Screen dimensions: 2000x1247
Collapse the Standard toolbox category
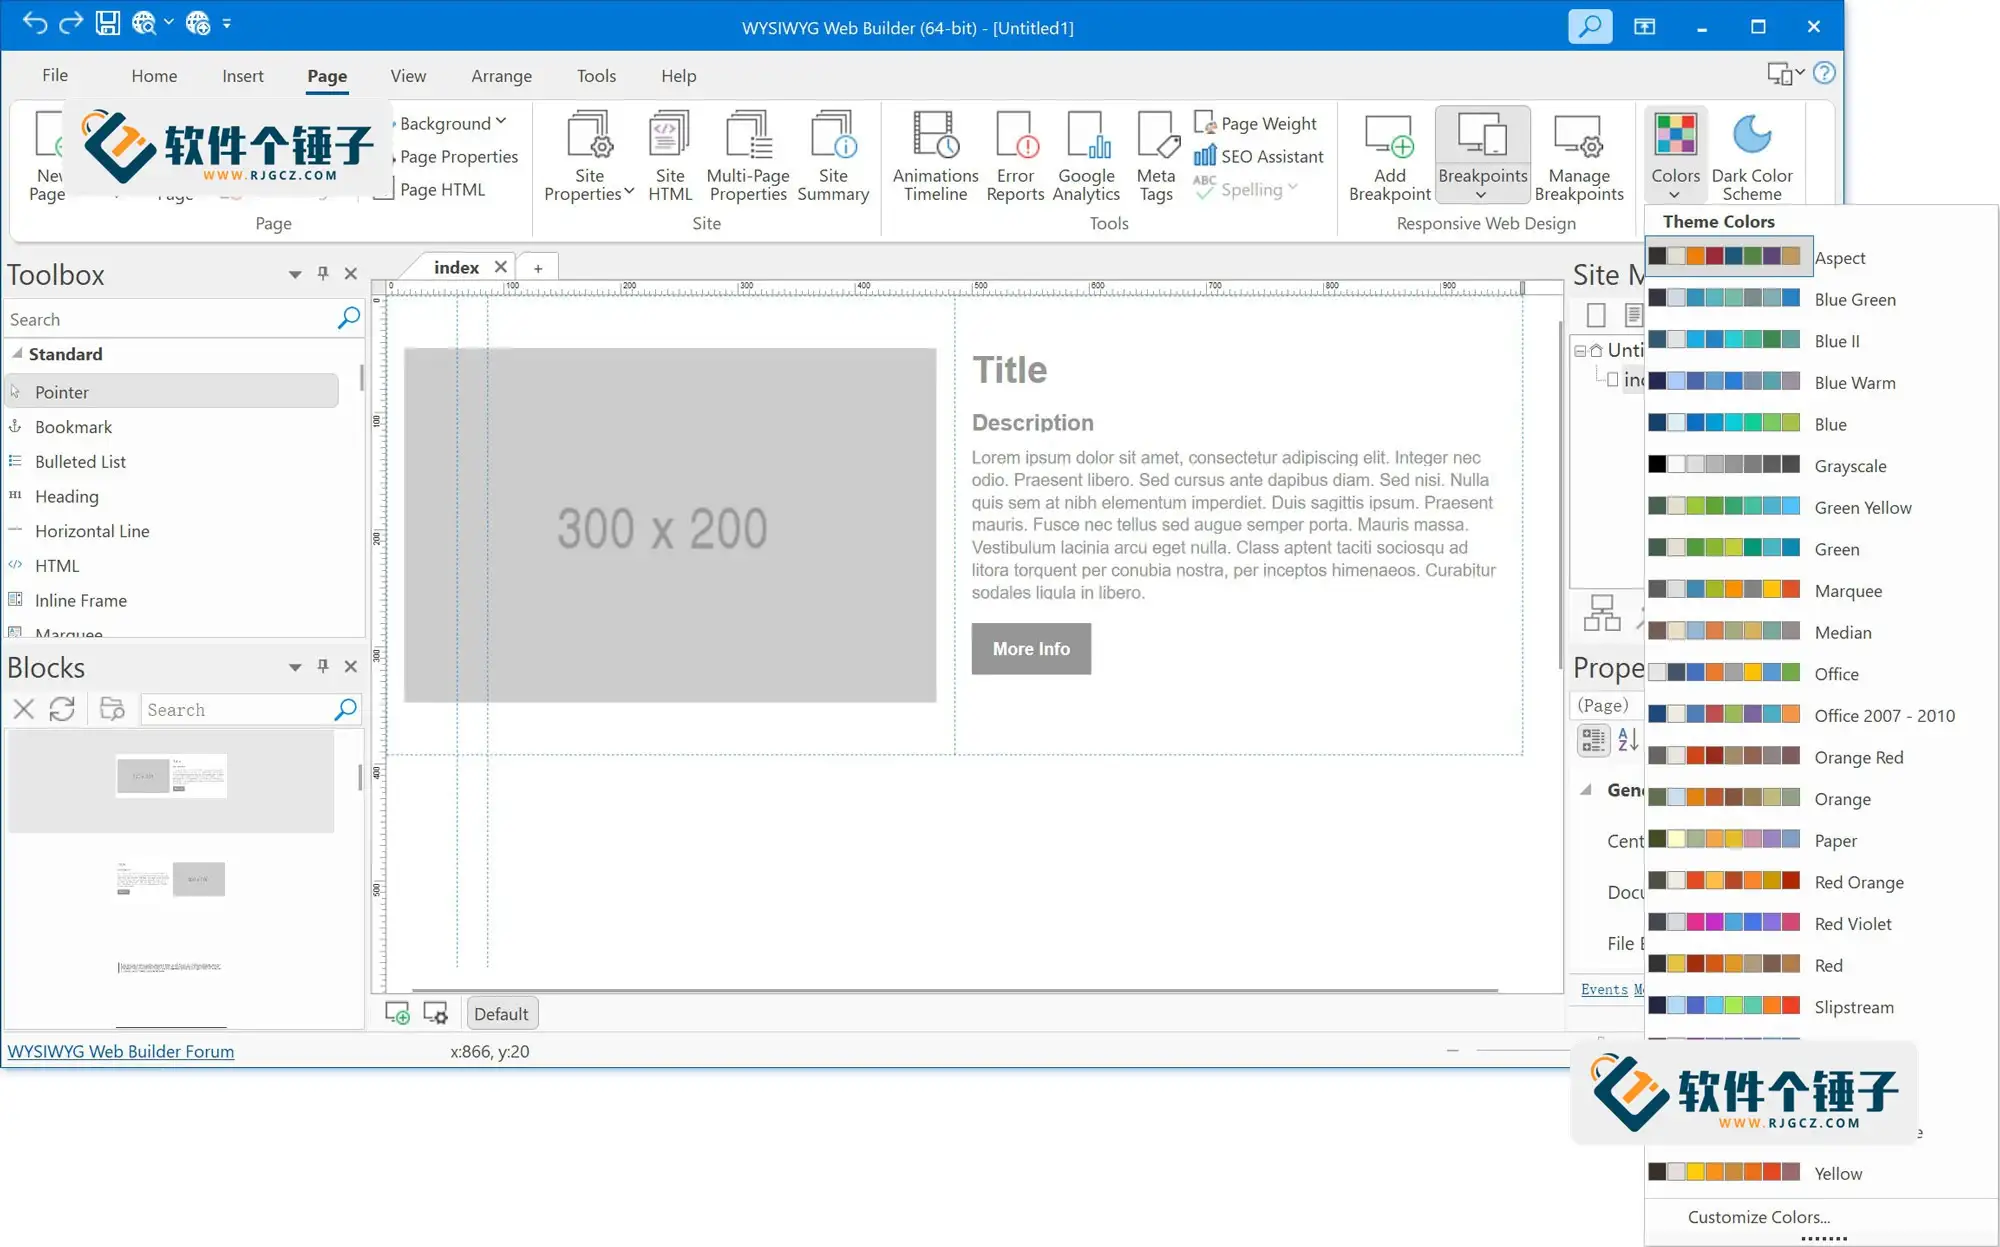coord(17,353)
